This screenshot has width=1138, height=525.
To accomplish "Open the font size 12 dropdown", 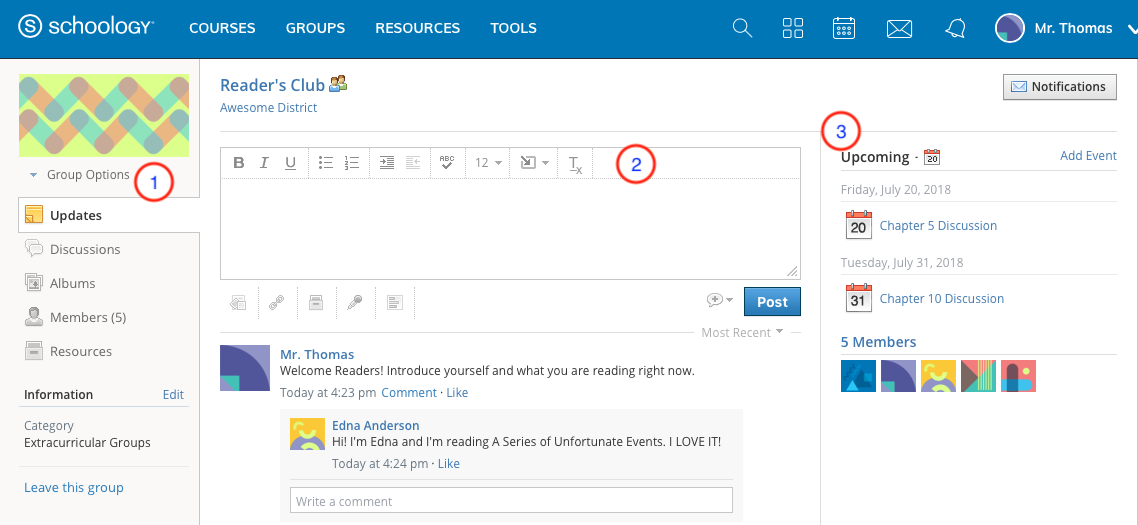I will coord(488,163).
